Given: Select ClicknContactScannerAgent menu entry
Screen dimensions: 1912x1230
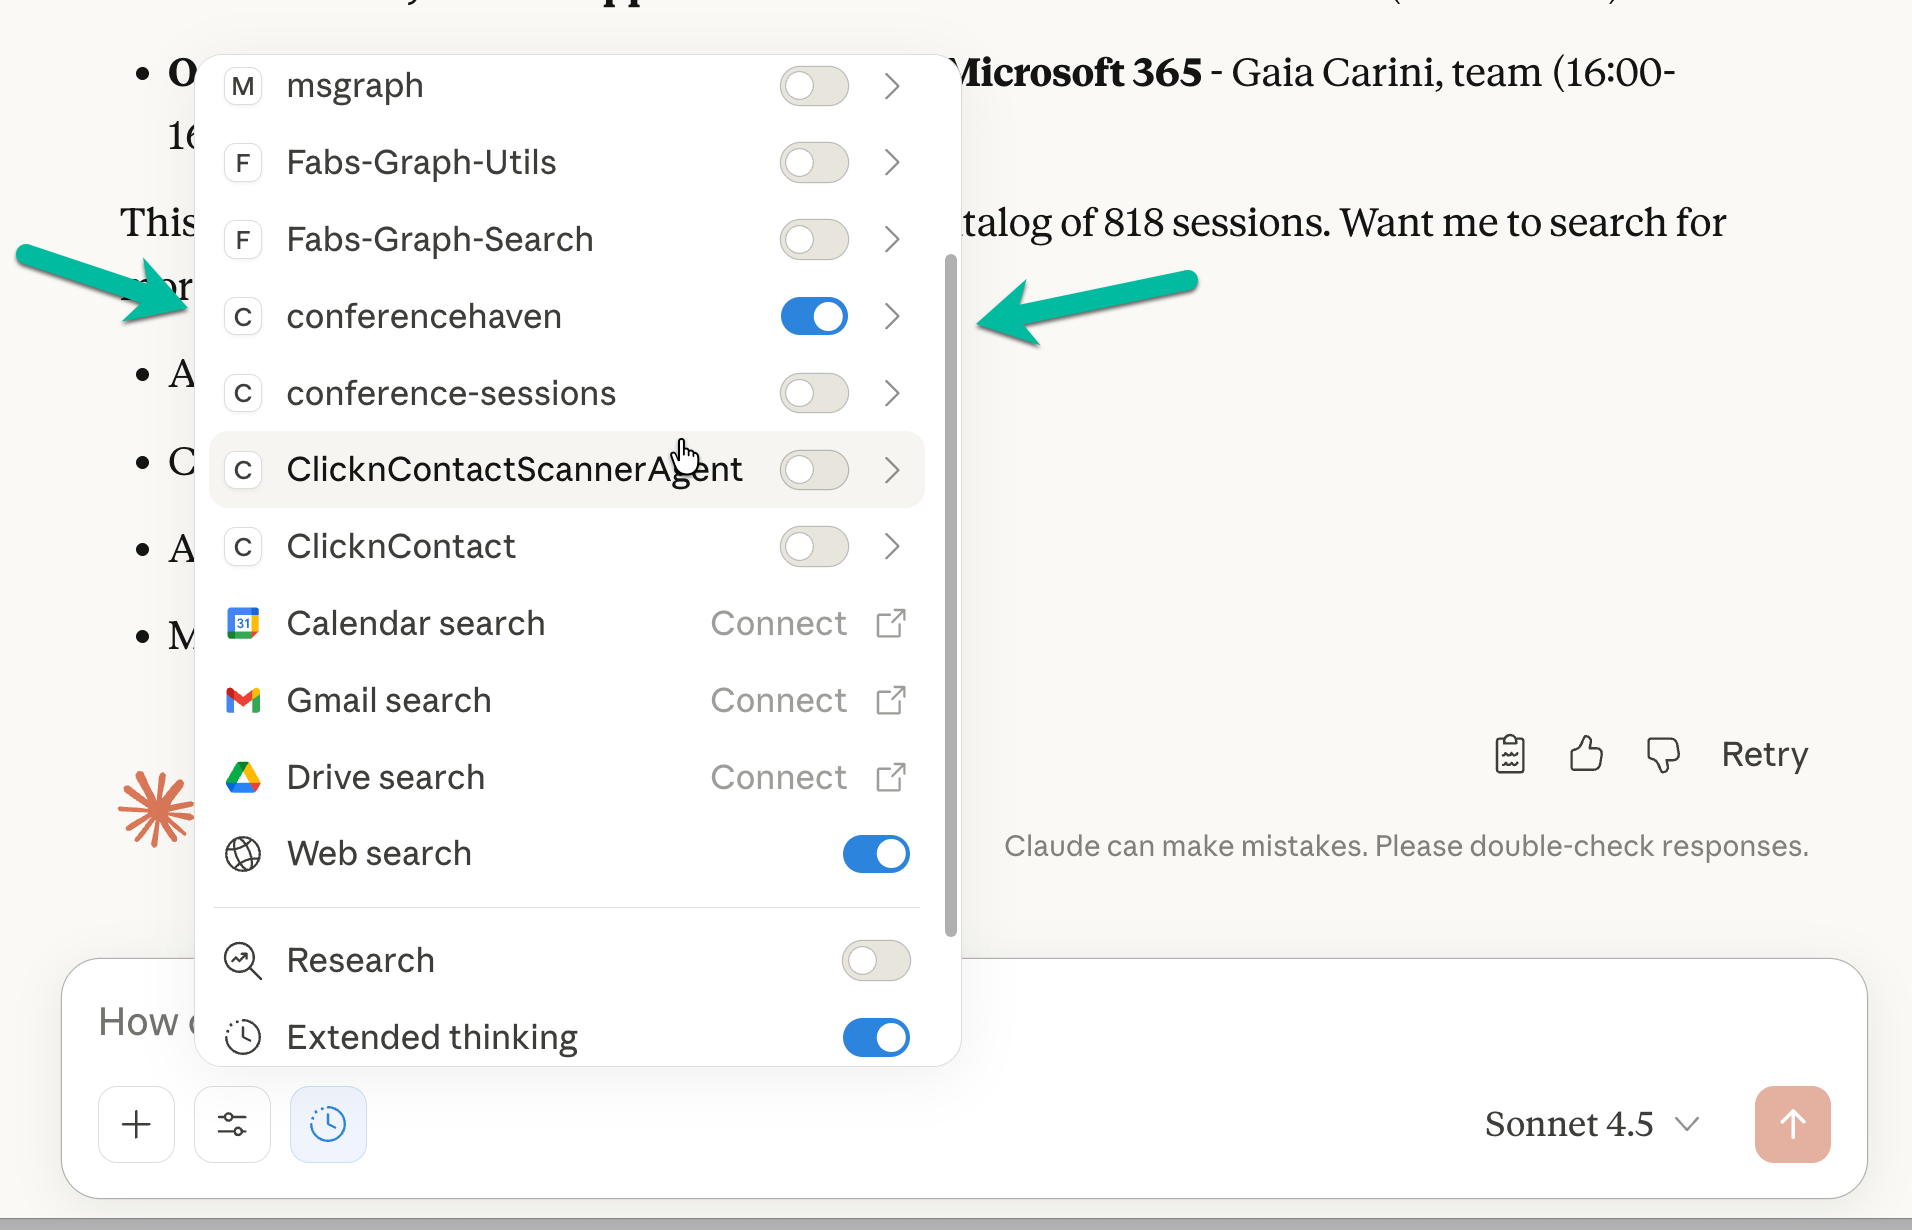Looking at the screenshot, I should (514, 470).
